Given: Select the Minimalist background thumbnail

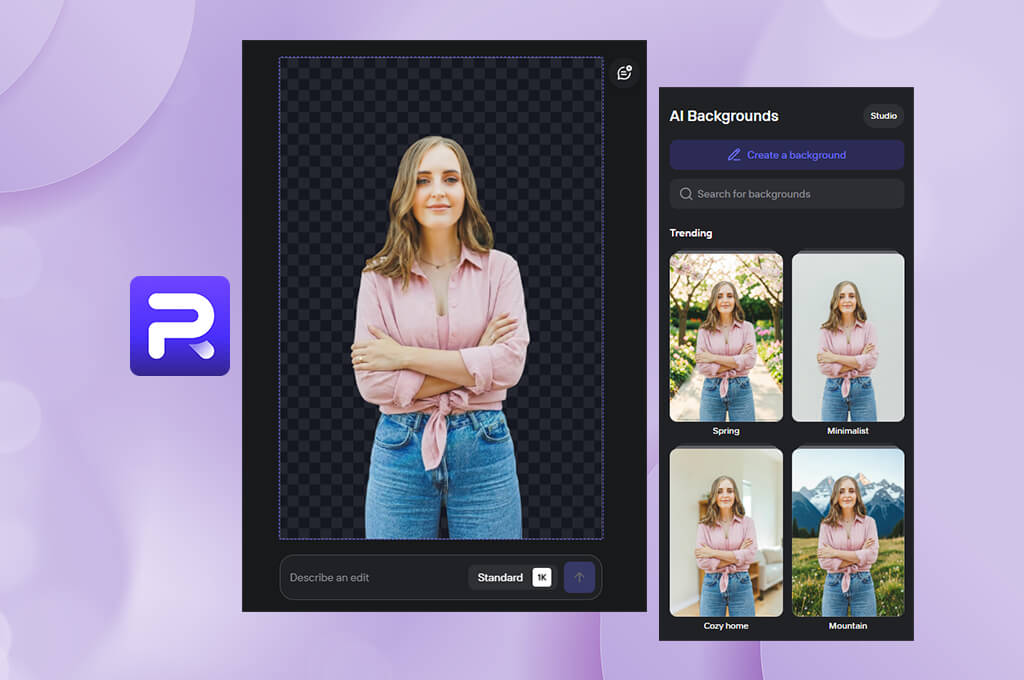Looking at the screenshot, I should pos(848,337).
